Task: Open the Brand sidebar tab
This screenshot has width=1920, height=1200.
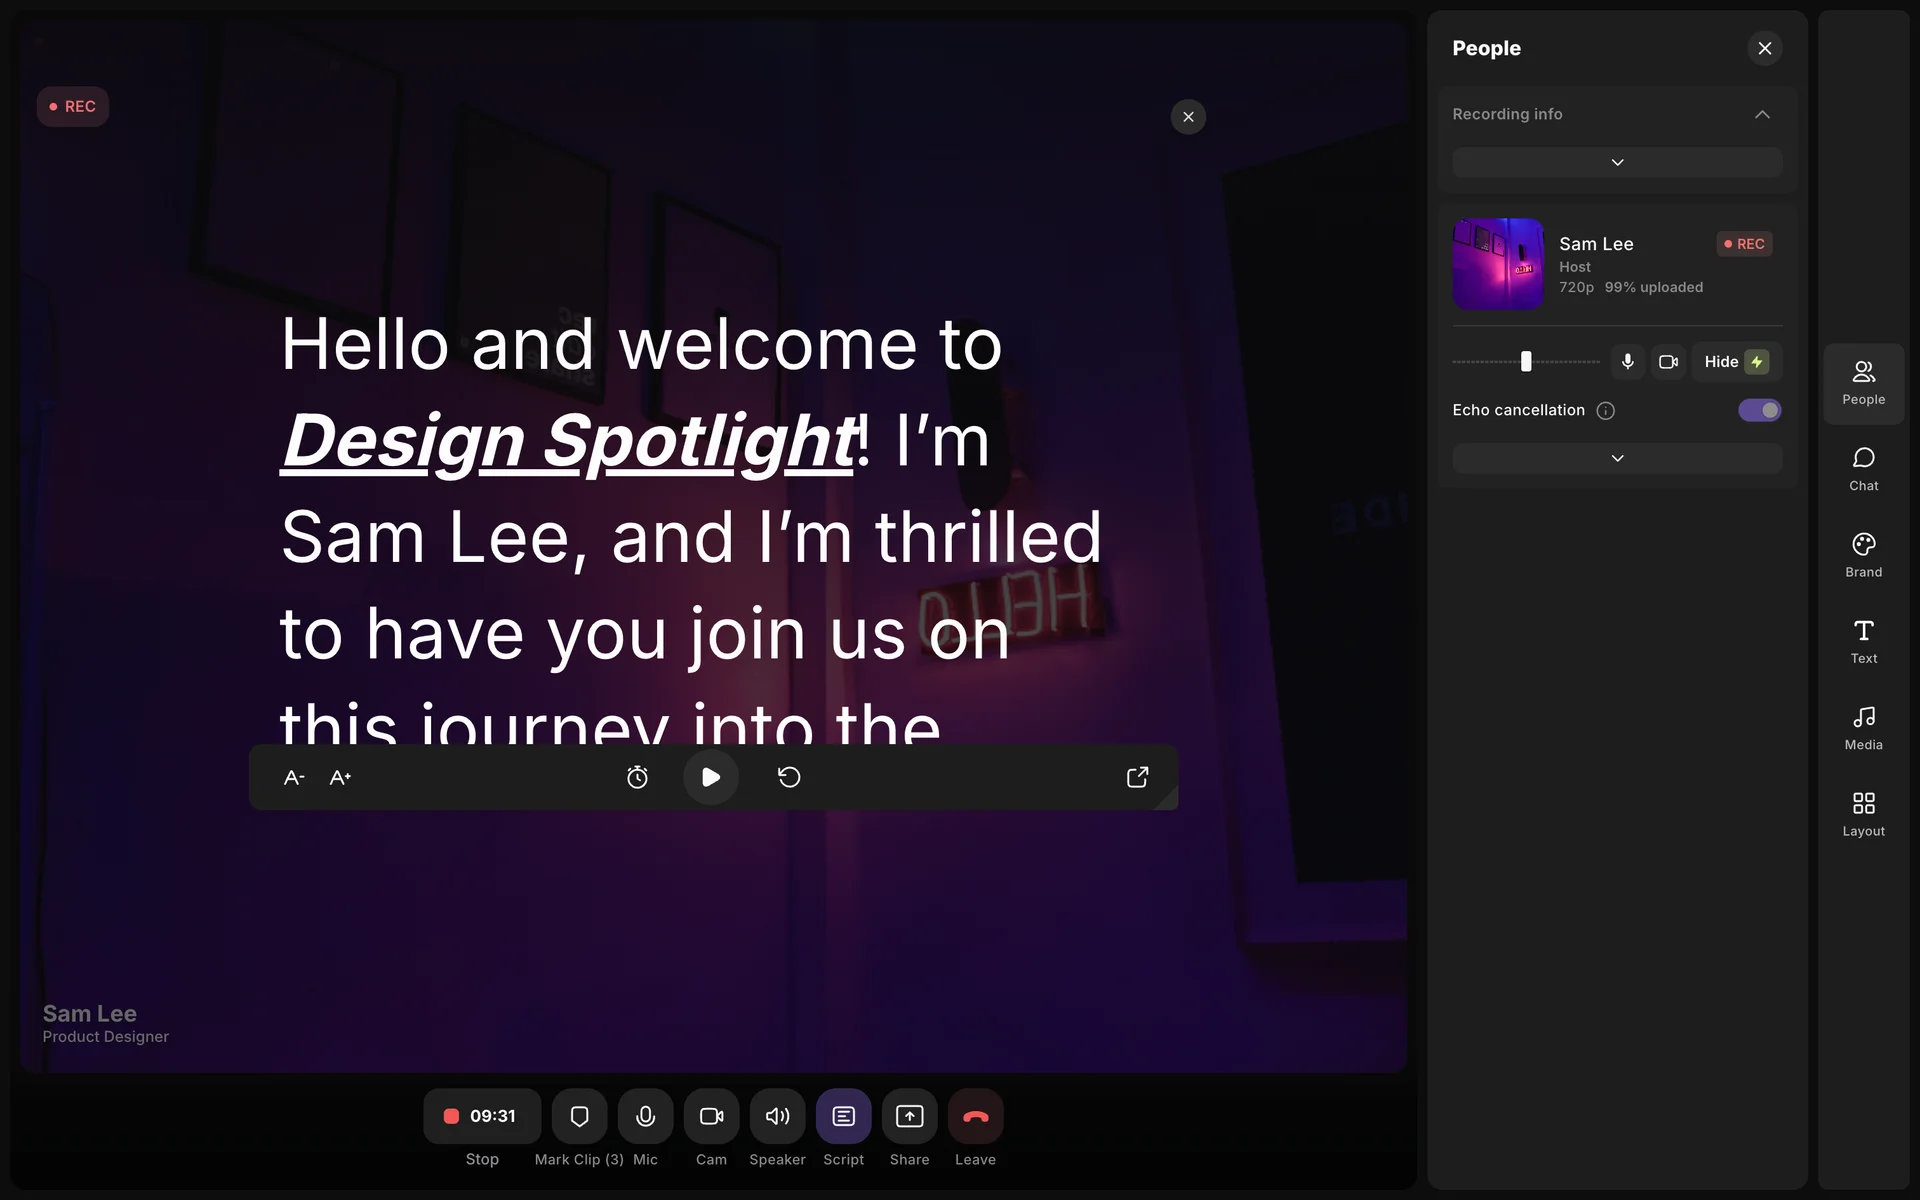Action: [x=1863, y=555]
